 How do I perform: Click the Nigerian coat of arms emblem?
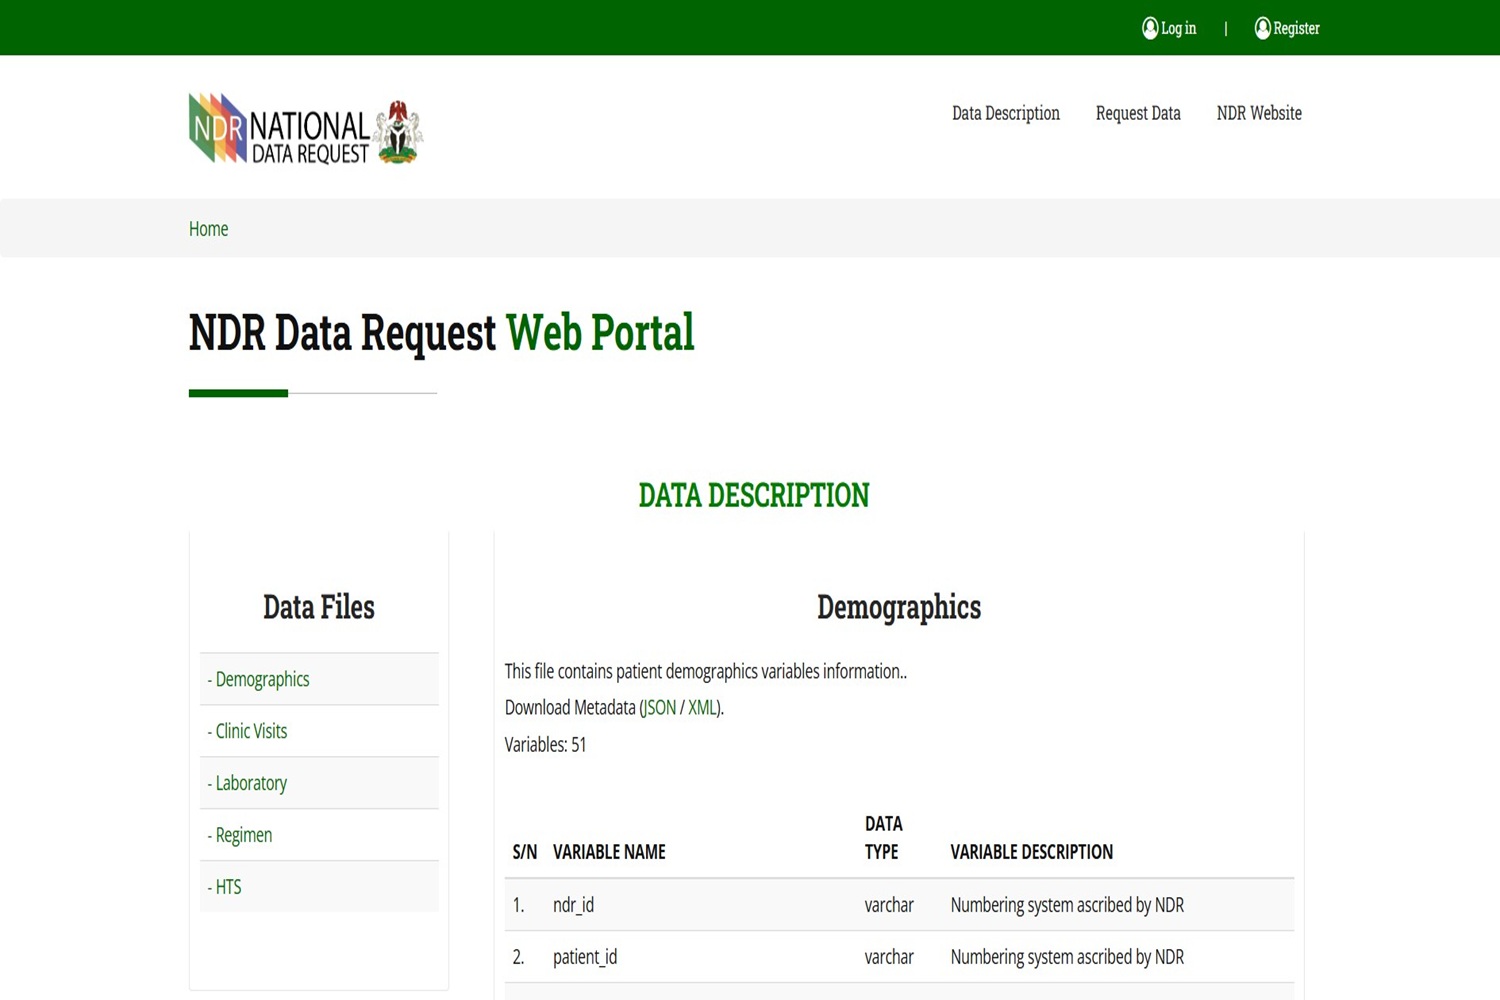click(x=398, y=131)
